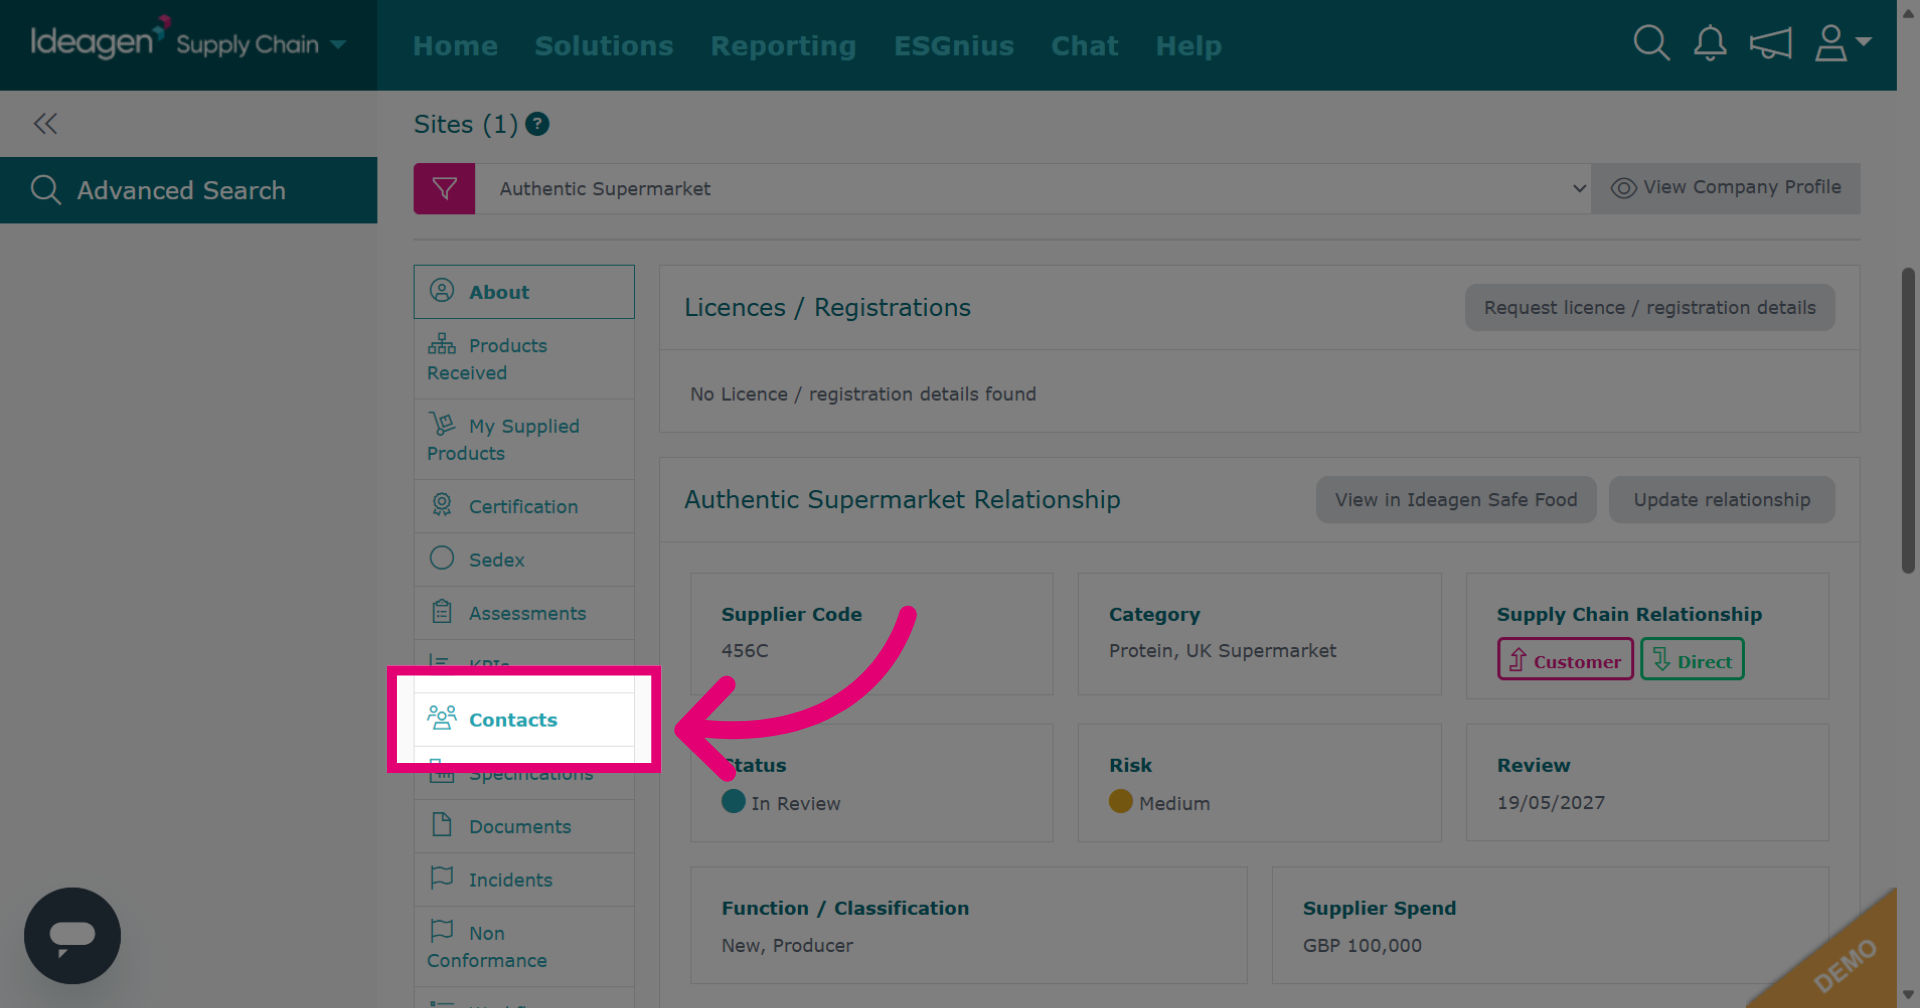Click the page vertical scrollbar thumb
The width and height of the screenshot is (1920, 1008).
(x=1908, y=420)
